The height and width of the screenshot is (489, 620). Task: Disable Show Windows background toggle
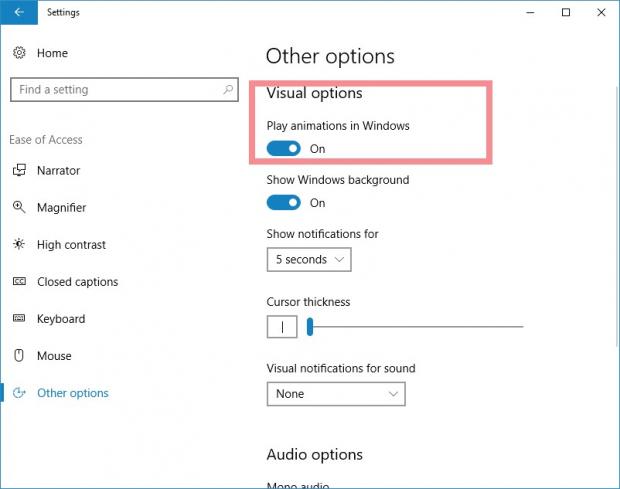coord(283,203)
